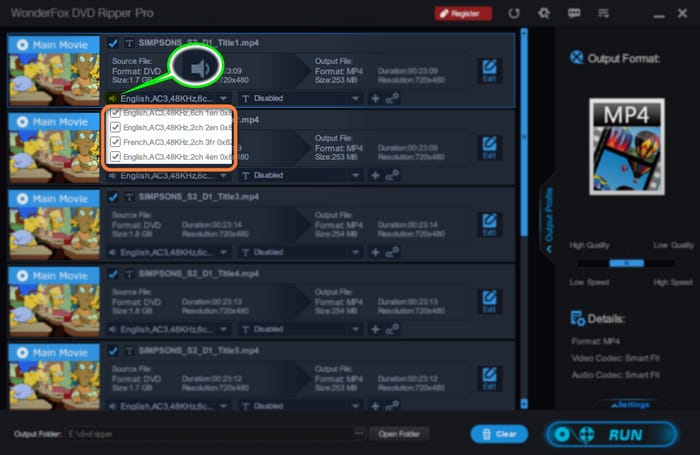700x455 pixels.
Task: Toggle checkbox for SIMPSONS_S2_D1_Title1.mp4
Action: tap(113, 43)
